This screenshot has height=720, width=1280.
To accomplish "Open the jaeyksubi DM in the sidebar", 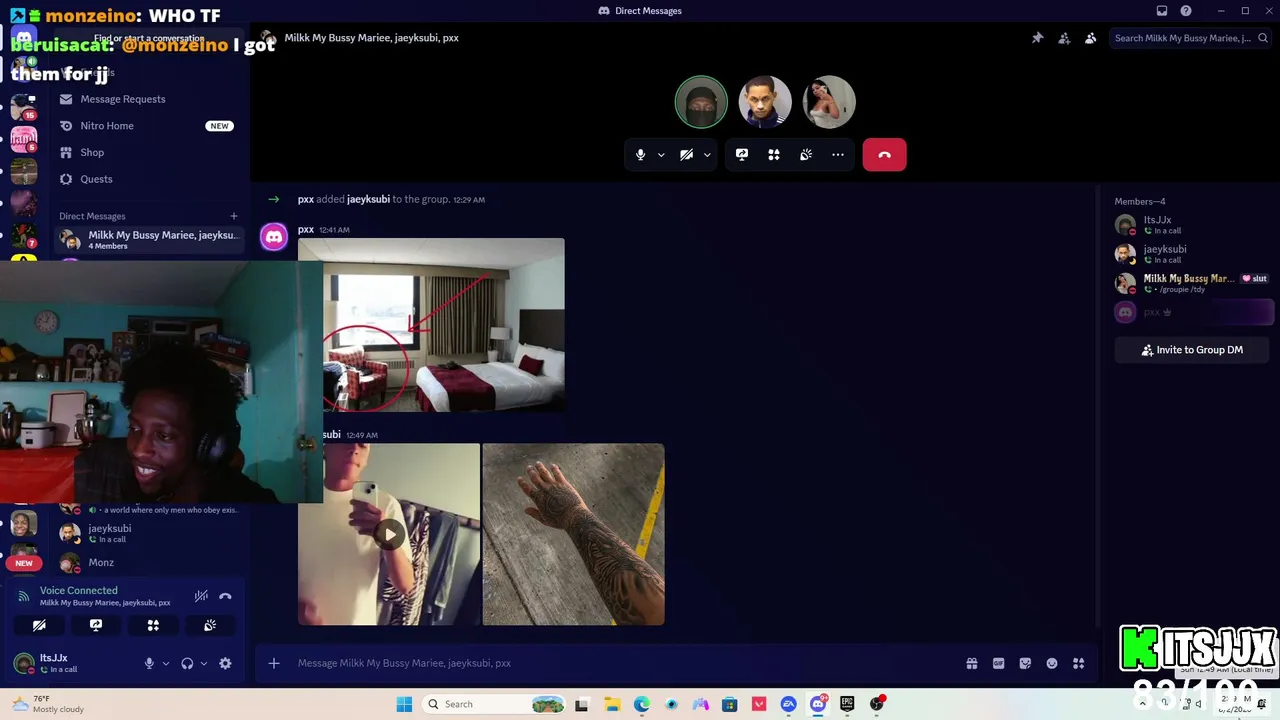I will (x=148, y=533).
